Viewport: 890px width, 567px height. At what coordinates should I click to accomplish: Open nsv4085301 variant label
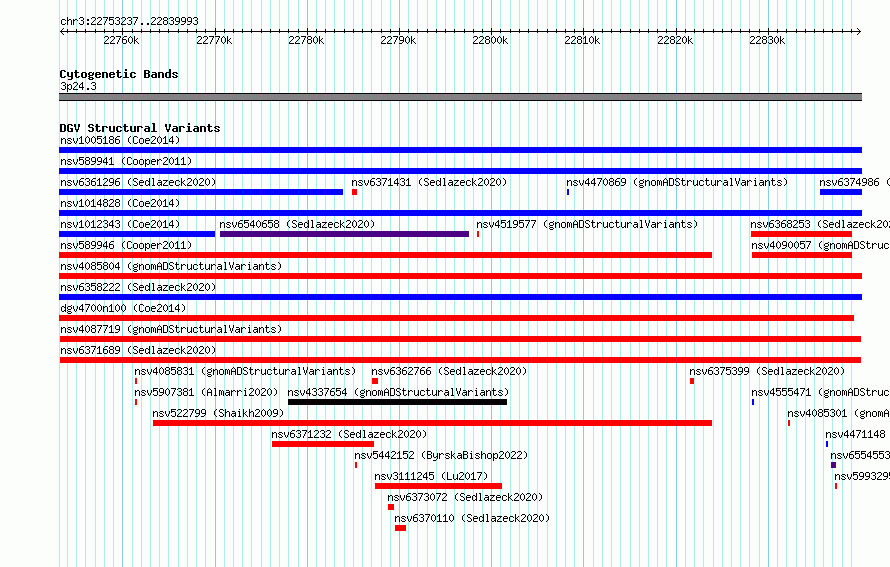tap(838, 413)
